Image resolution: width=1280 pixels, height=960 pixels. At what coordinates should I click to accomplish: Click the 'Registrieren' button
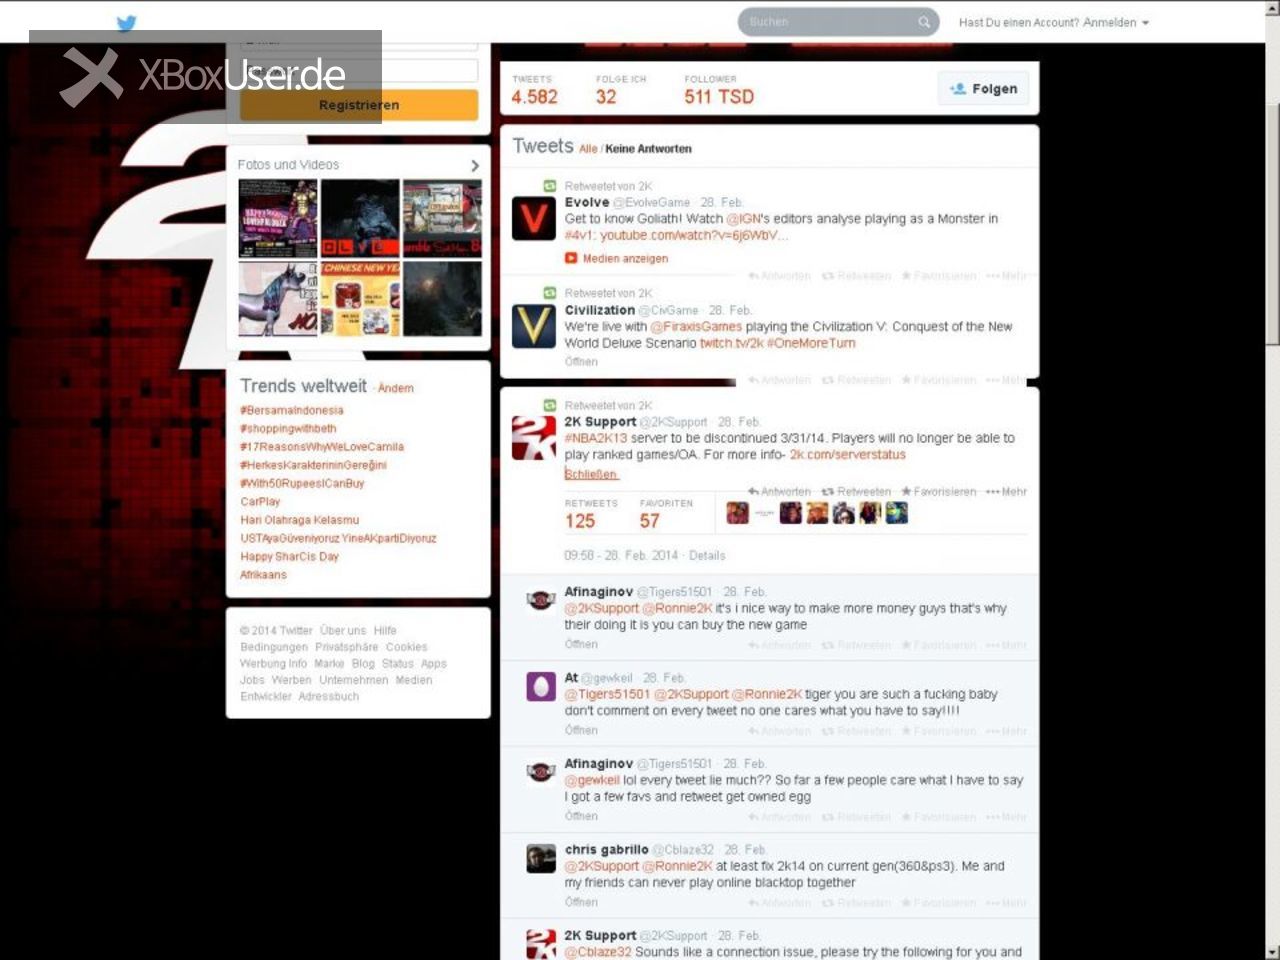pyautogui.click(x=359, y=105)
